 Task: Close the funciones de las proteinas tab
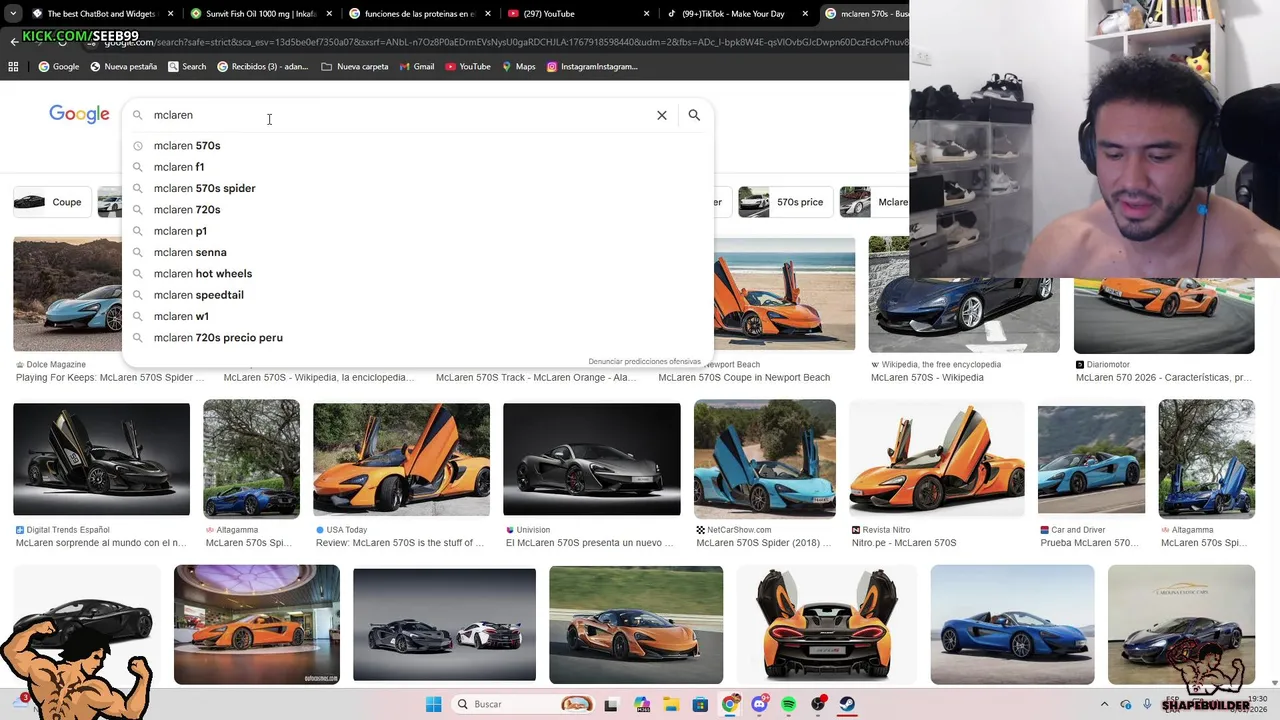coord(488,14)
